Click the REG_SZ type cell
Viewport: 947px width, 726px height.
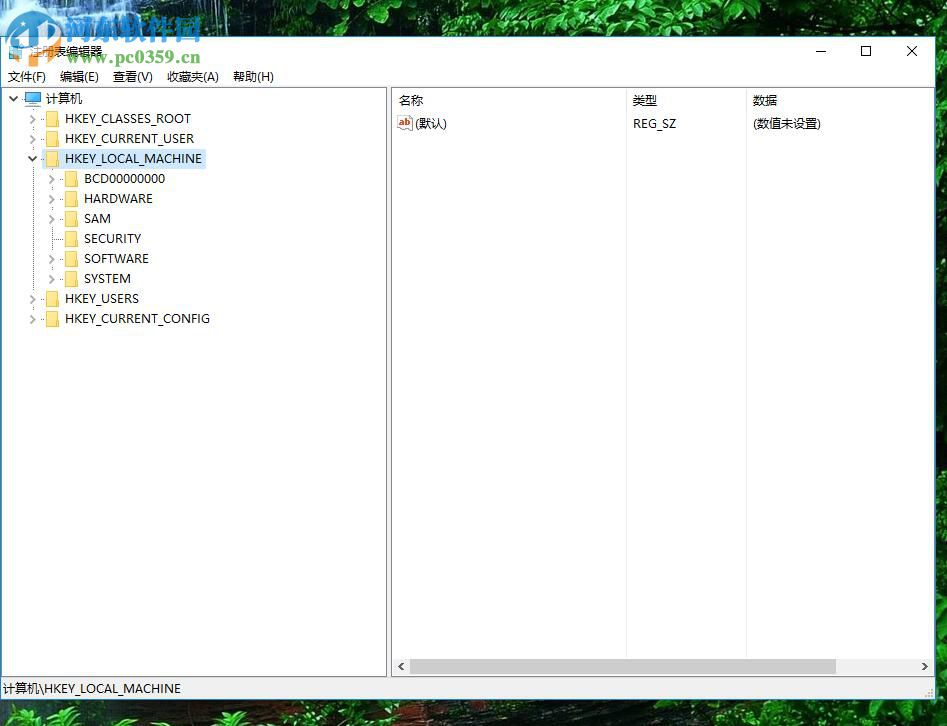655,123
